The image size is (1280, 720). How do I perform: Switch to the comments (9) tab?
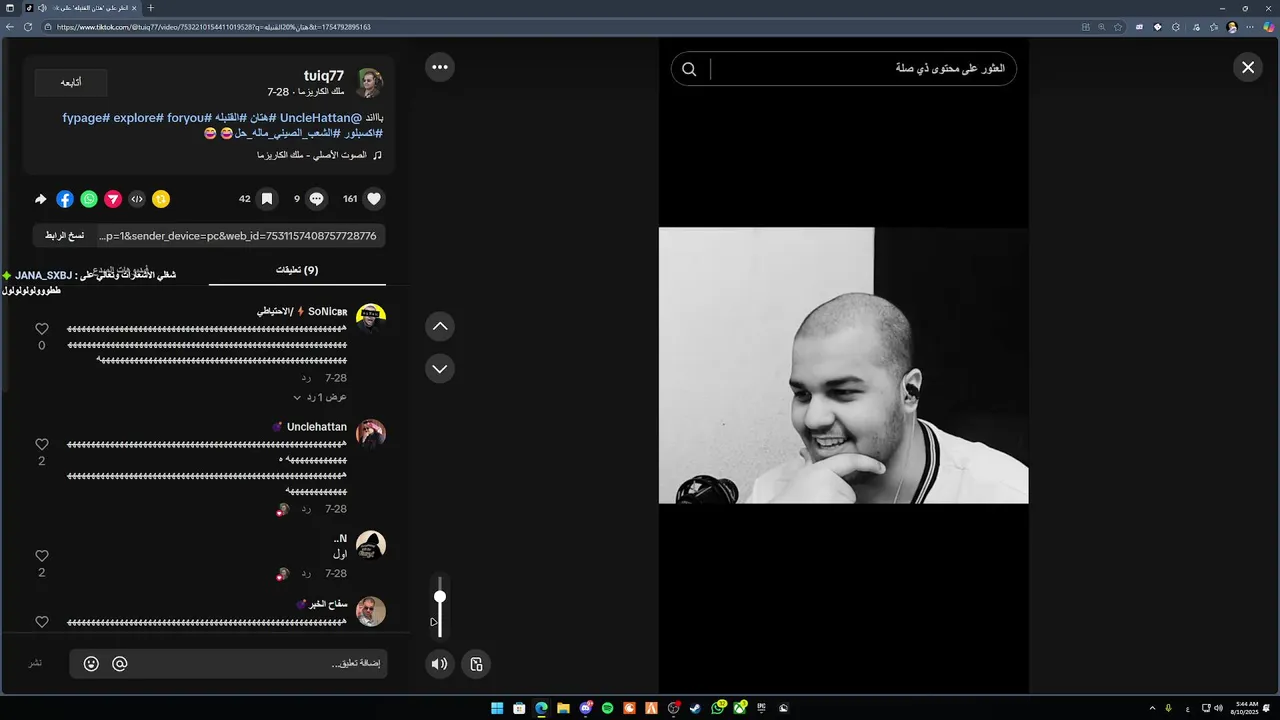[297, 270]
